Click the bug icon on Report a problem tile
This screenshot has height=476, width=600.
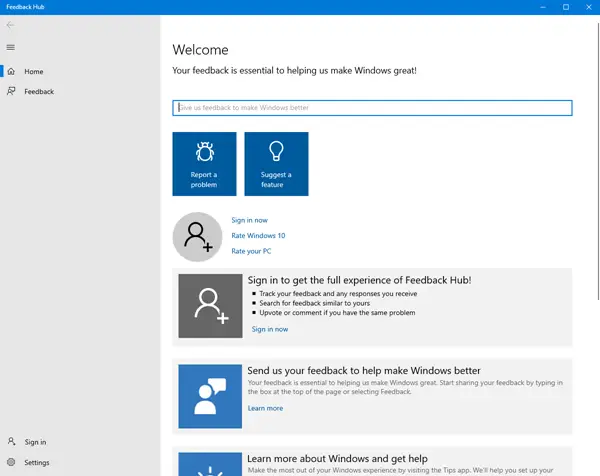[x=205, y=152]
